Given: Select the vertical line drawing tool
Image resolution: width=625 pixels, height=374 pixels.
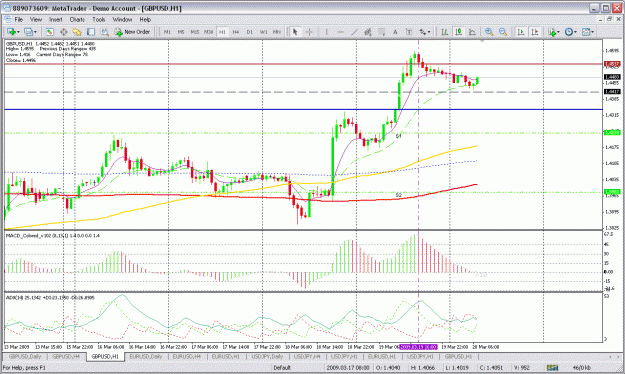Looking at the screenshot, I should [x=326, y=32].
